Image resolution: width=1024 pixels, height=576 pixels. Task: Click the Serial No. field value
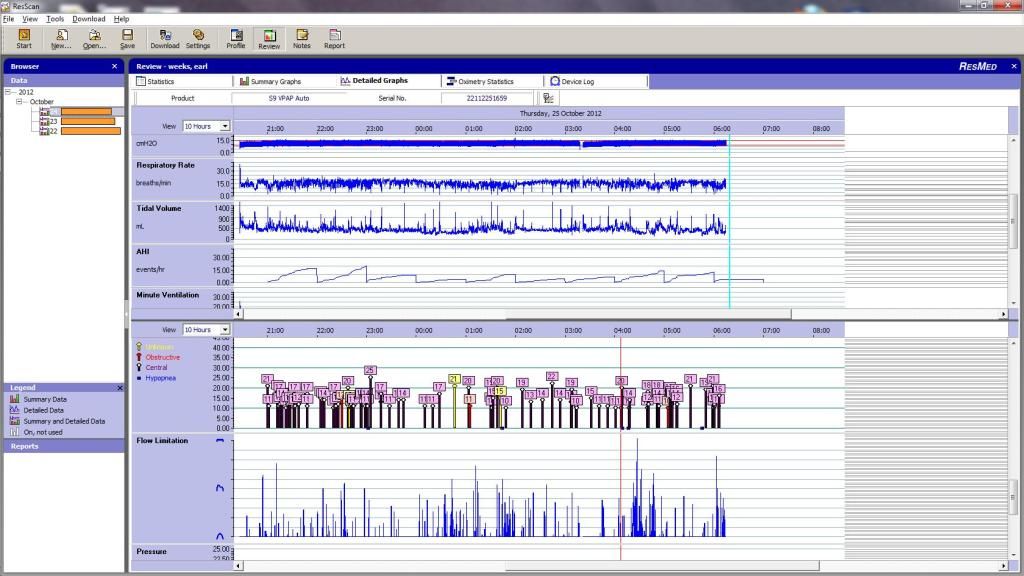tap(487, 98)
